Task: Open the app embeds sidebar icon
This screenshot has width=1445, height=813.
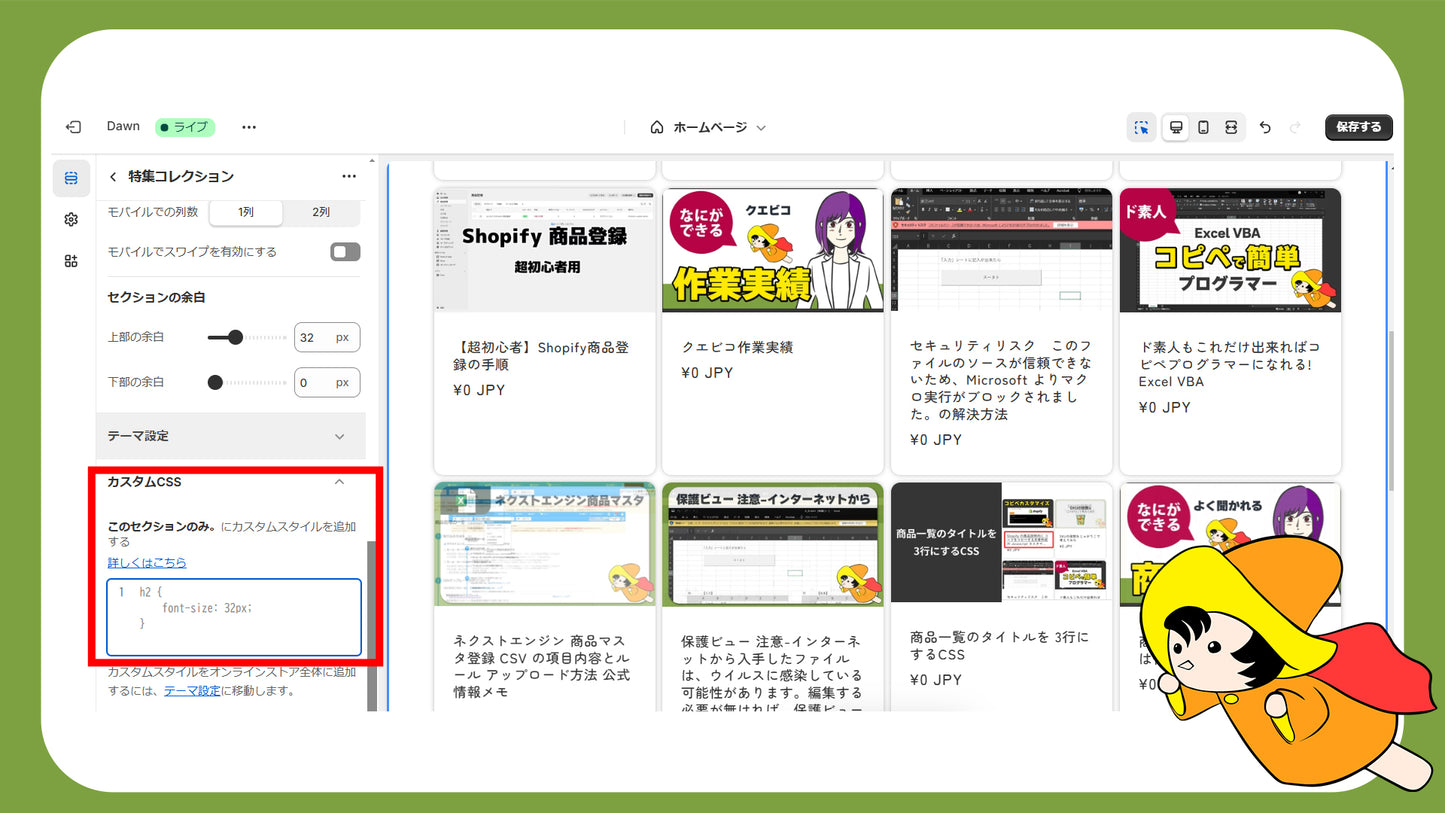Action: tap(71, 261)
